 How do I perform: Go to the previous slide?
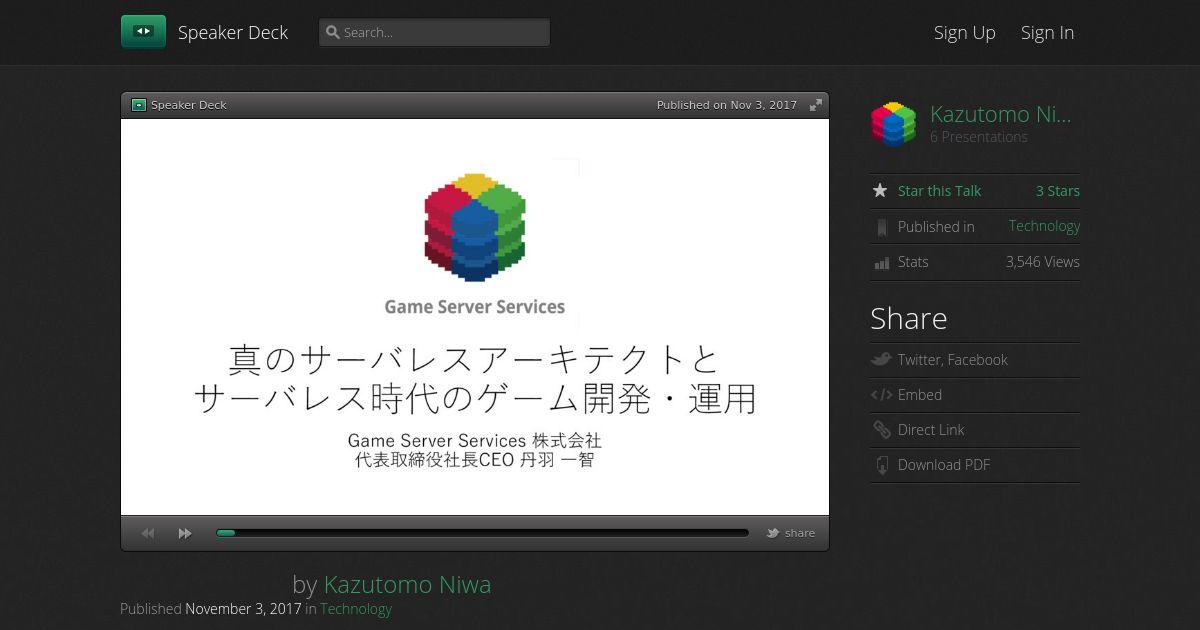point(148,534)
